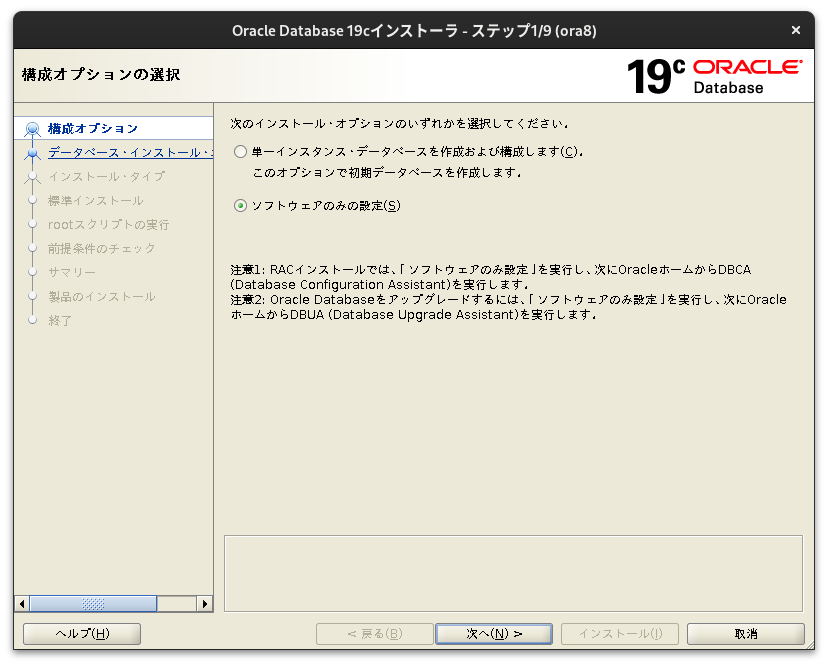Select the highlighted 構成オプション step label

point(95,127)
